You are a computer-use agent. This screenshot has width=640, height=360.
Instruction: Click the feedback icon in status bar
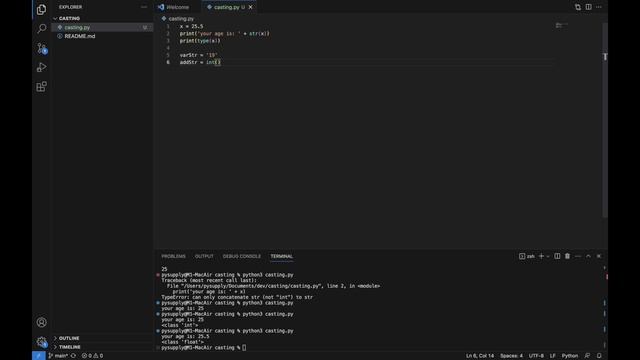[587, 356]
